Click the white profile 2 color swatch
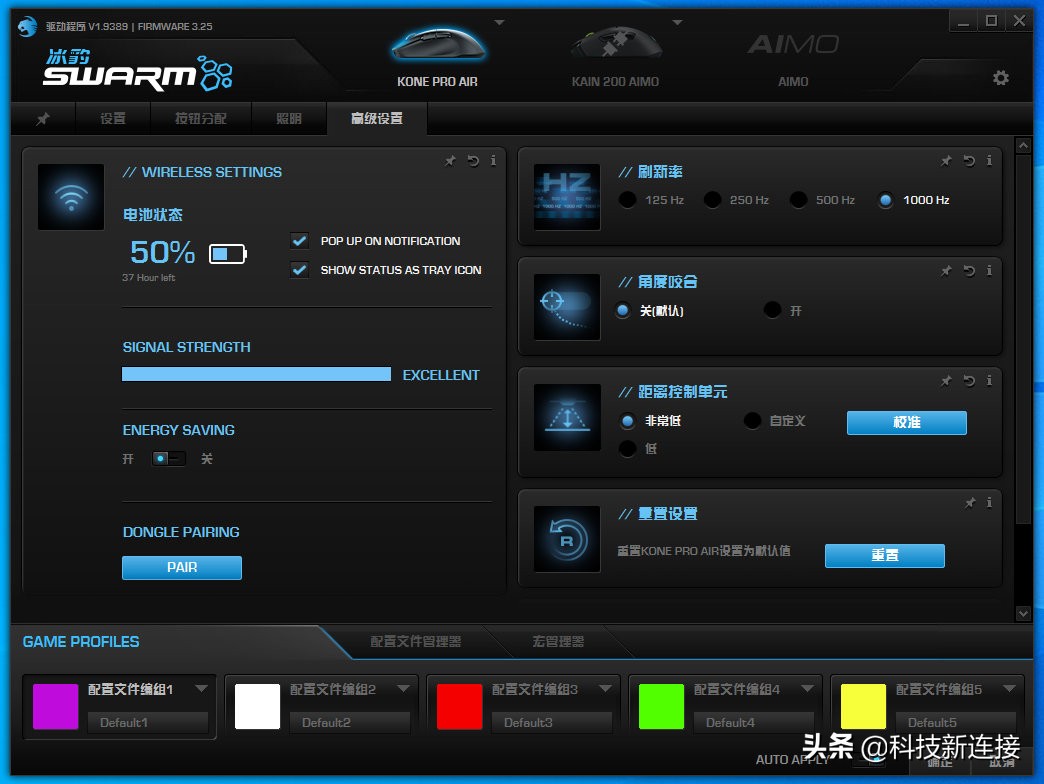This screenshot has height=784, width=1044. 258,706
